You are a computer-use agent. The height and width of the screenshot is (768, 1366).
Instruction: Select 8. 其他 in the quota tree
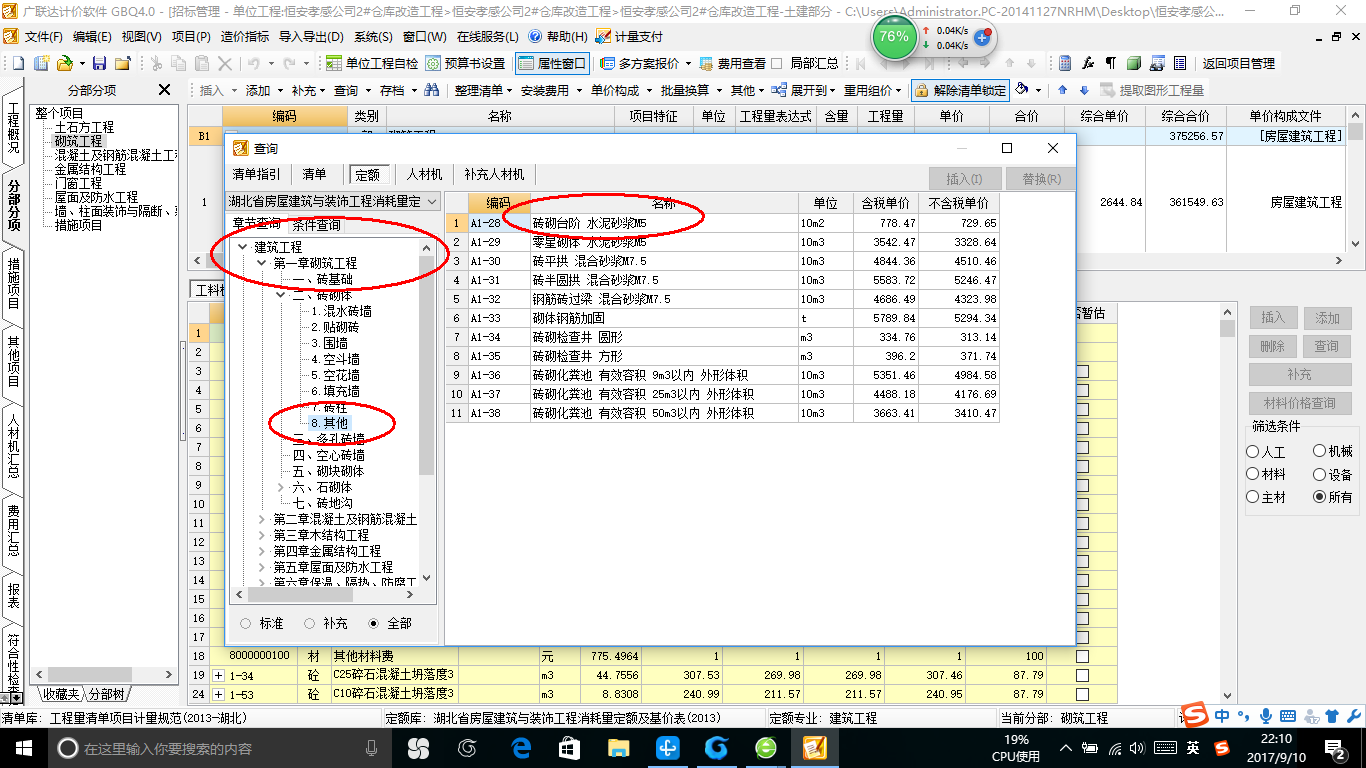(x=329, y=423)
